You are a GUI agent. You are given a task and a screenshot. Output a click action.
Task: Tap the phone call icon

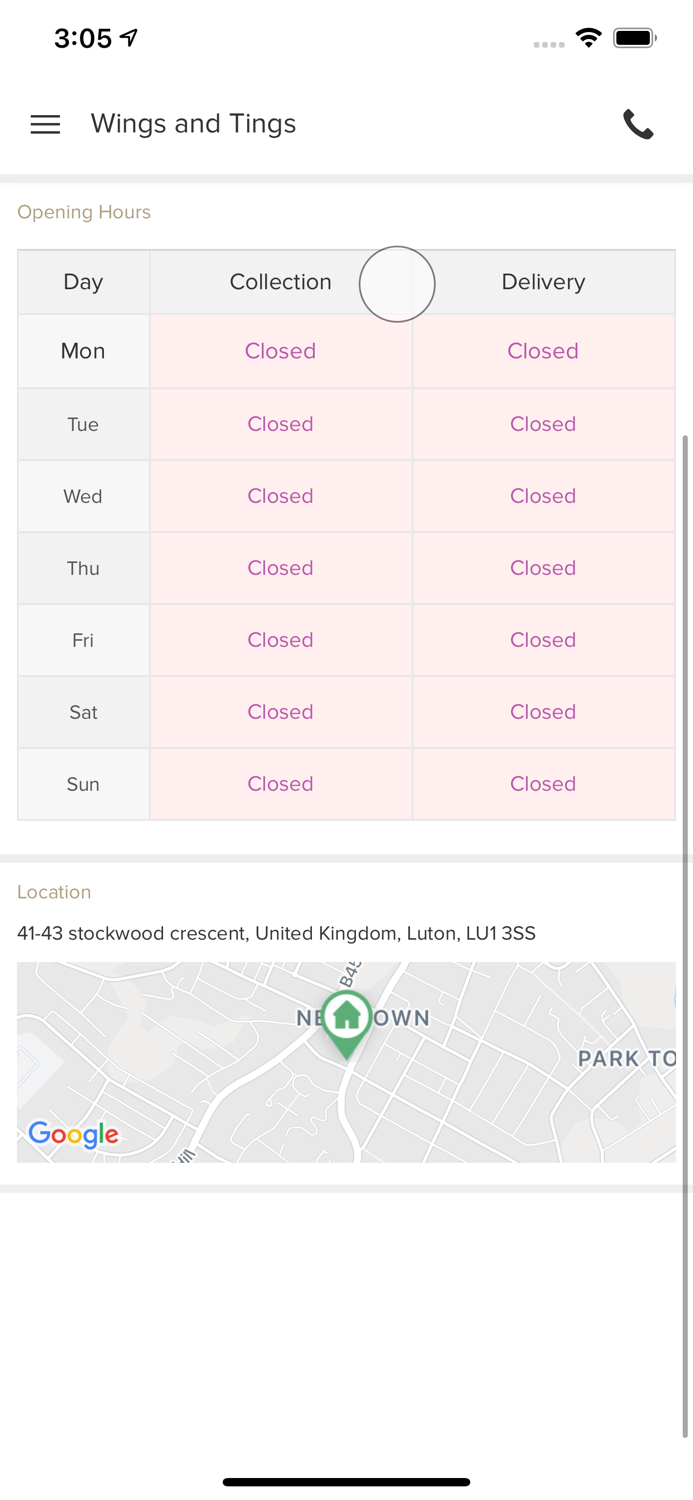(638, 124)
